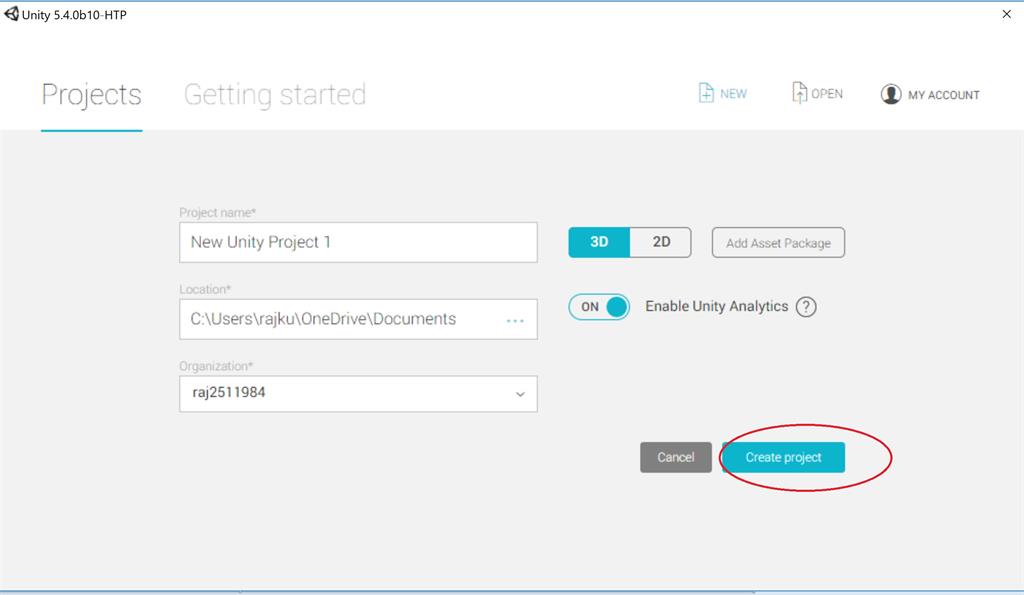Select the 3D project mode

(599, 242)
